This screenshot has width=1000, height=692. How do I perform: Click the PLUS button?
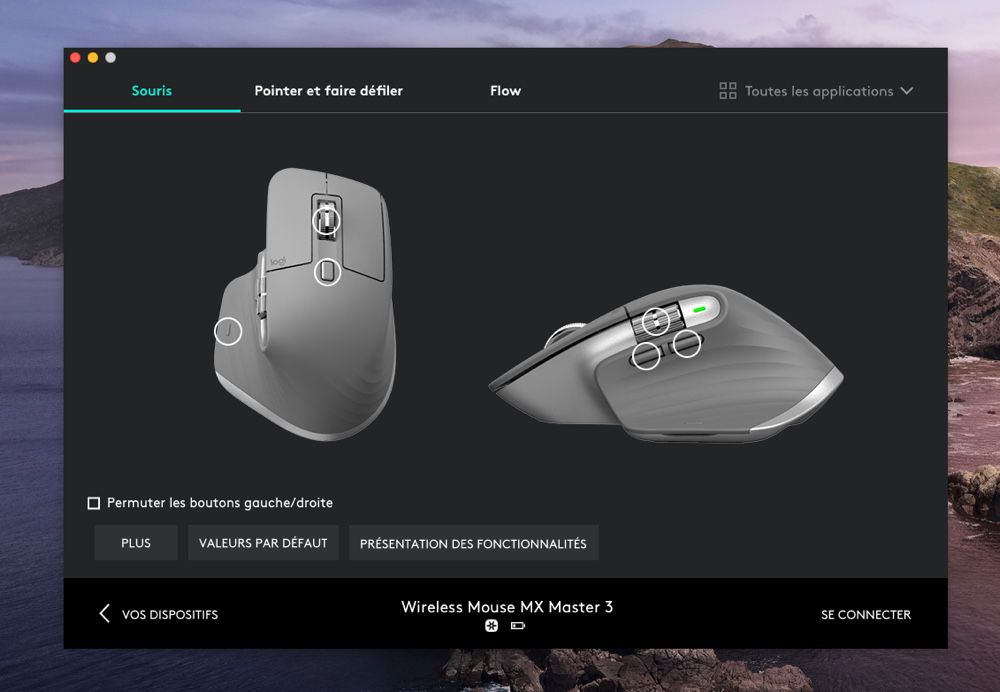136,543
